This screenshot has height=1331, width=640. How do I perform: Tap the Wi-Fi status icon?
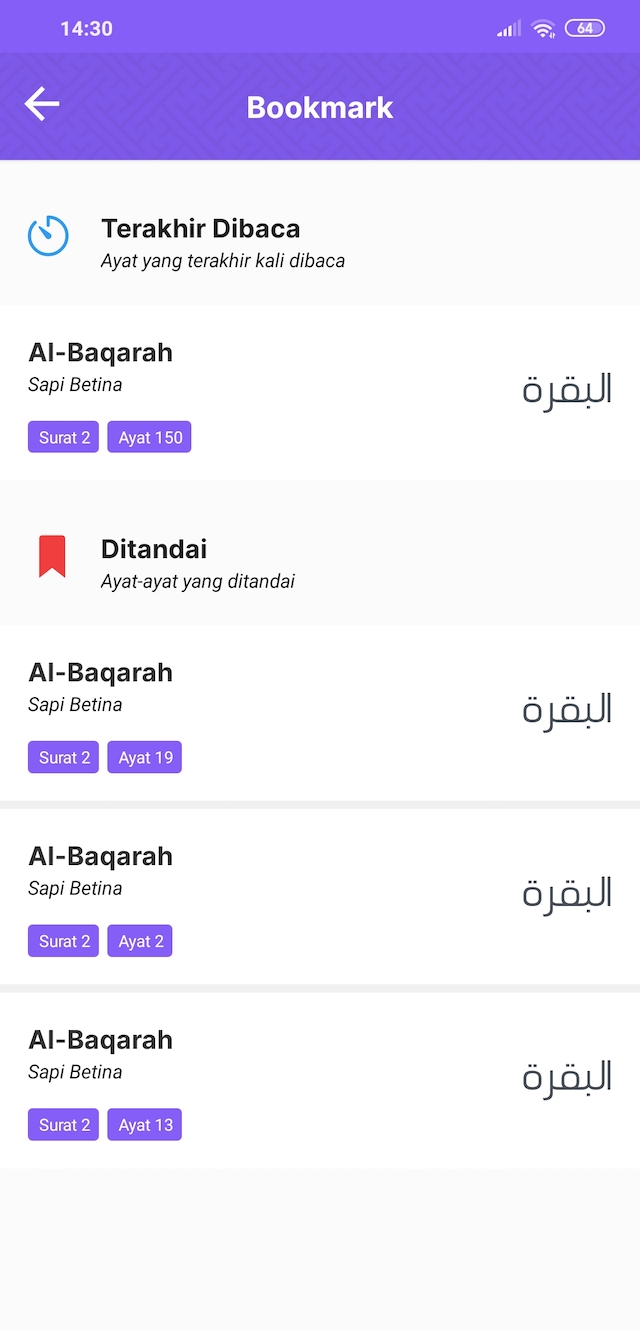pyautogui.click(x=543, y=29)
